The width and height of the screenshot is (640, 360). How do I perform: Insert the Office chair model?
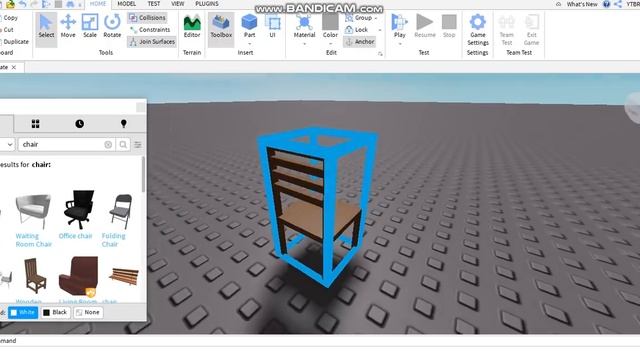pos(78,209)
